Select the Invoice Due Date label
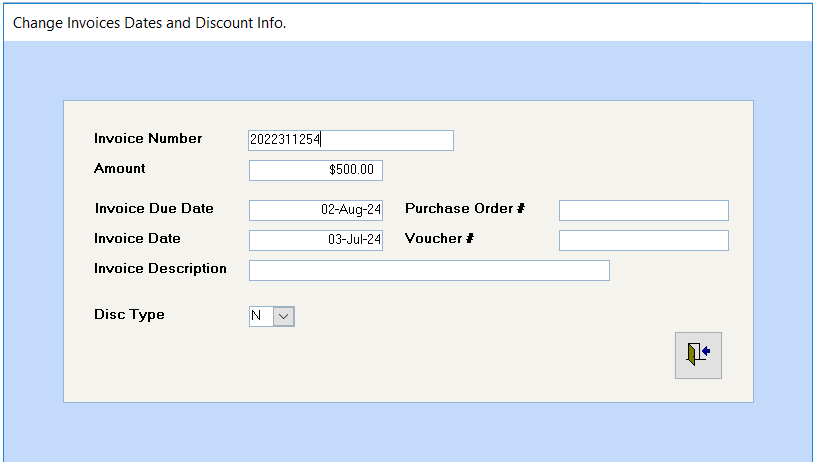 (154, 209)
